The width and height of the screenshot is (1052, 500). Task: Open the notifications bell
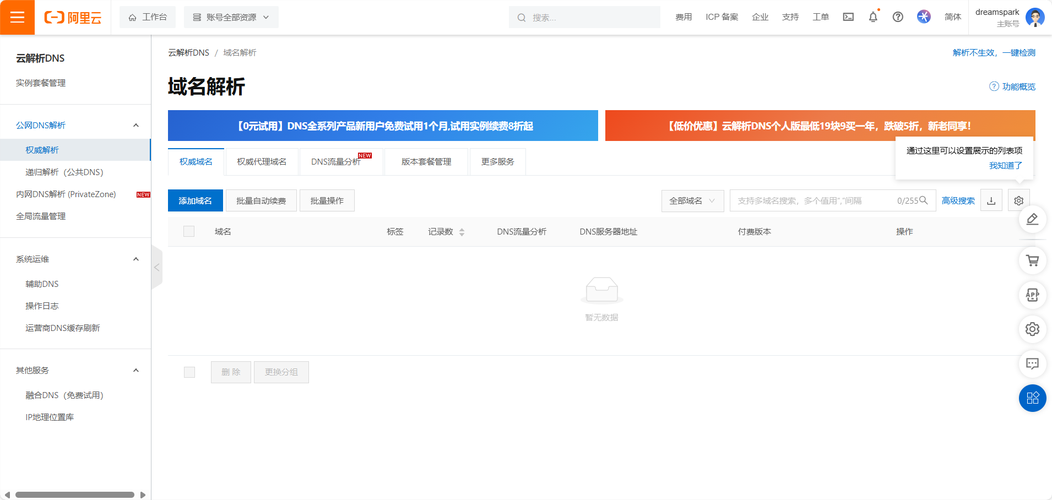point(873,17)
